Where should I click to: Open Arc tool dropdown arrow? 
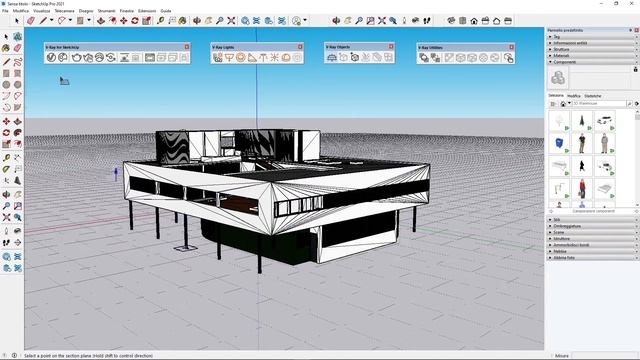click(70, 20)
